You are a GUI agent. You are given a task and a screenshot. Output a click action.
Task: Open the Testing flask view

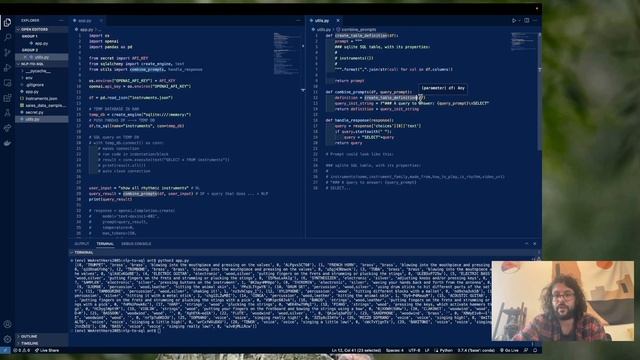pyautogui.click(x=7, y=113)
